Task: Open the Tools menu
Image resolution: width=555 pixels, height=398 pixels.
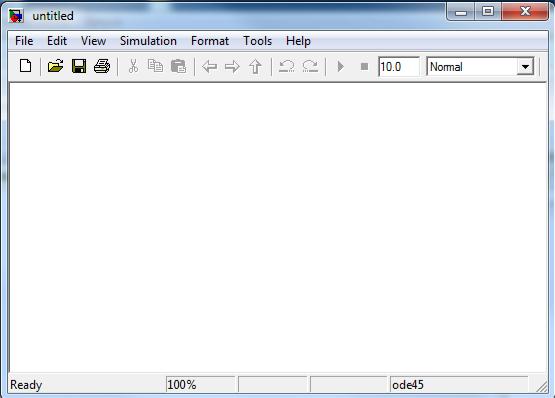Action: [258, 41]
